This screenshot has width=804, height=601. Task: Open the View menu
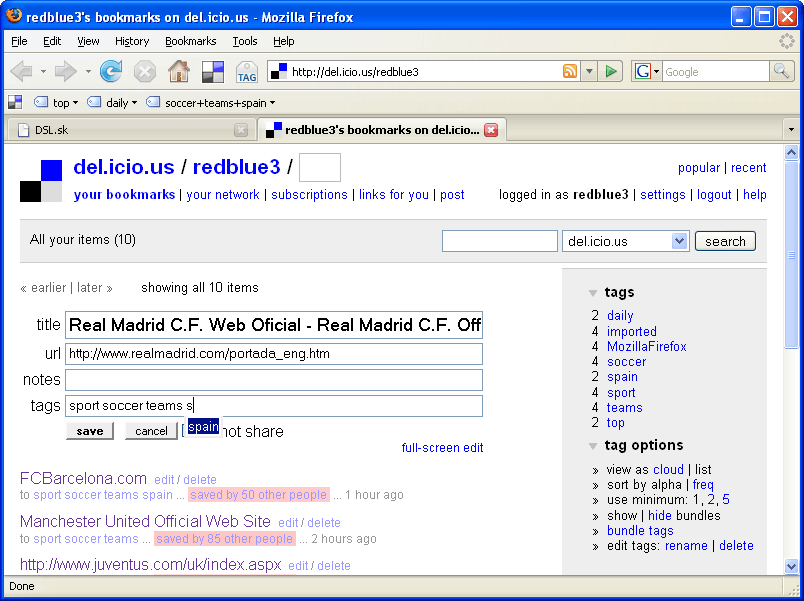coord(88,41)
